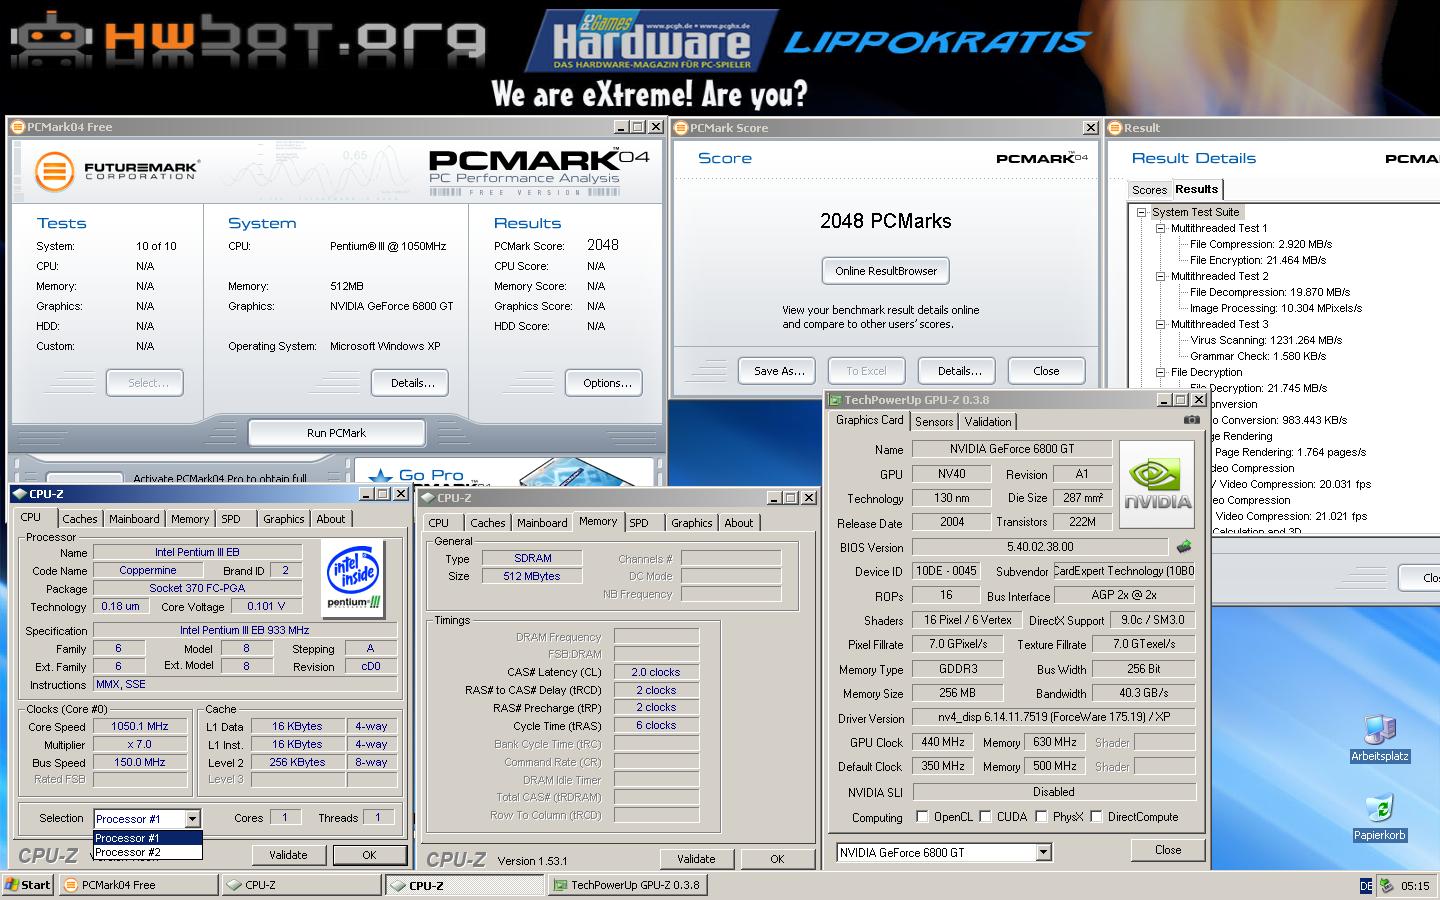1440x900 pixels.
Task: Click the Core Speed value 1050.1 MHz
Action: pyautogui.click(x=140, y=727)
